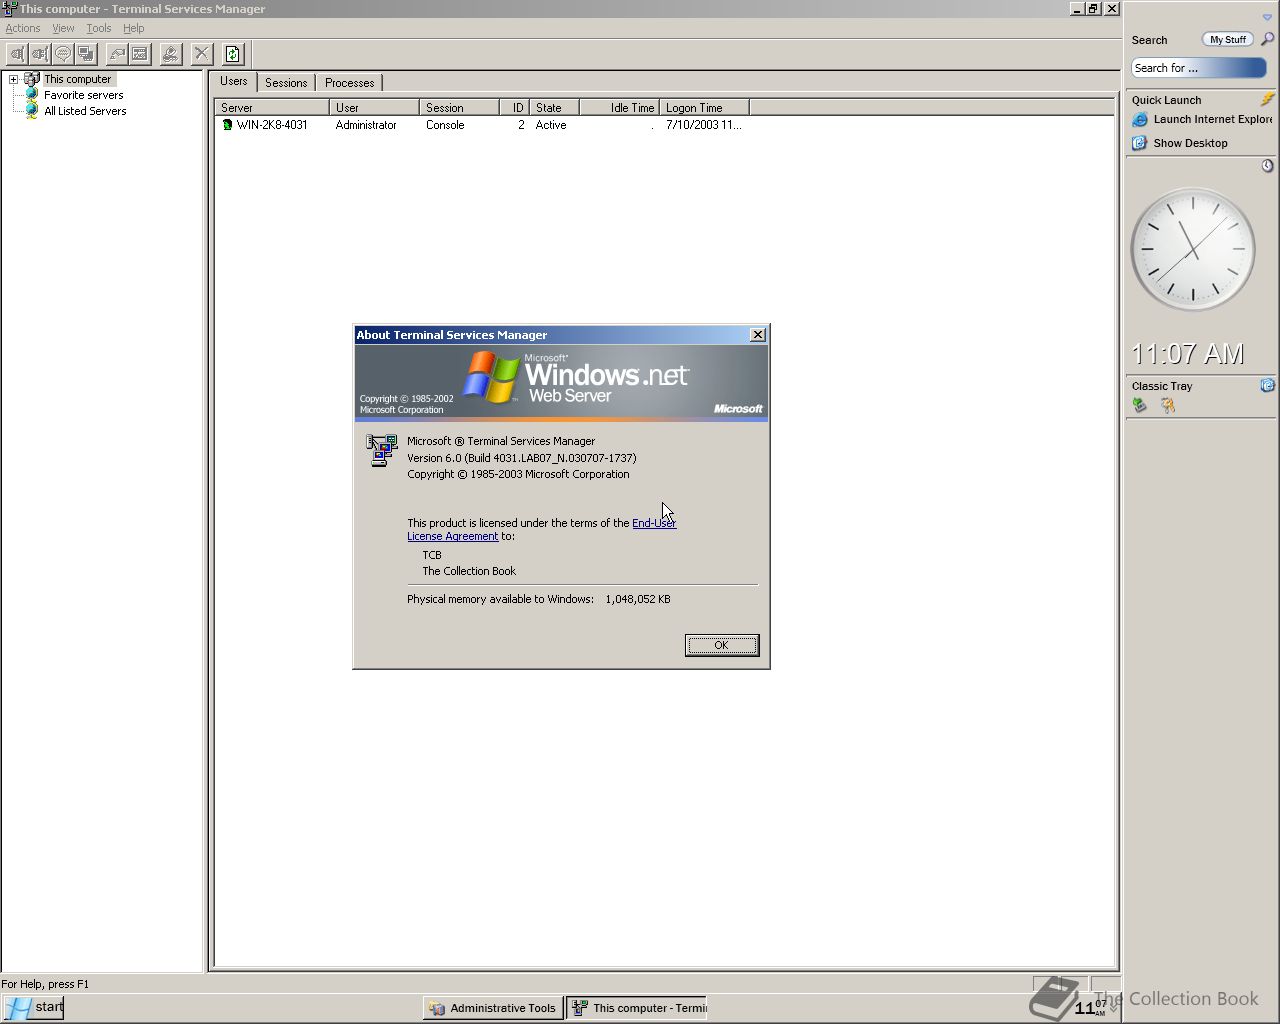Click the small clock tile icon
This screenshot has height=1024, width=1280.
point(1267,166)
